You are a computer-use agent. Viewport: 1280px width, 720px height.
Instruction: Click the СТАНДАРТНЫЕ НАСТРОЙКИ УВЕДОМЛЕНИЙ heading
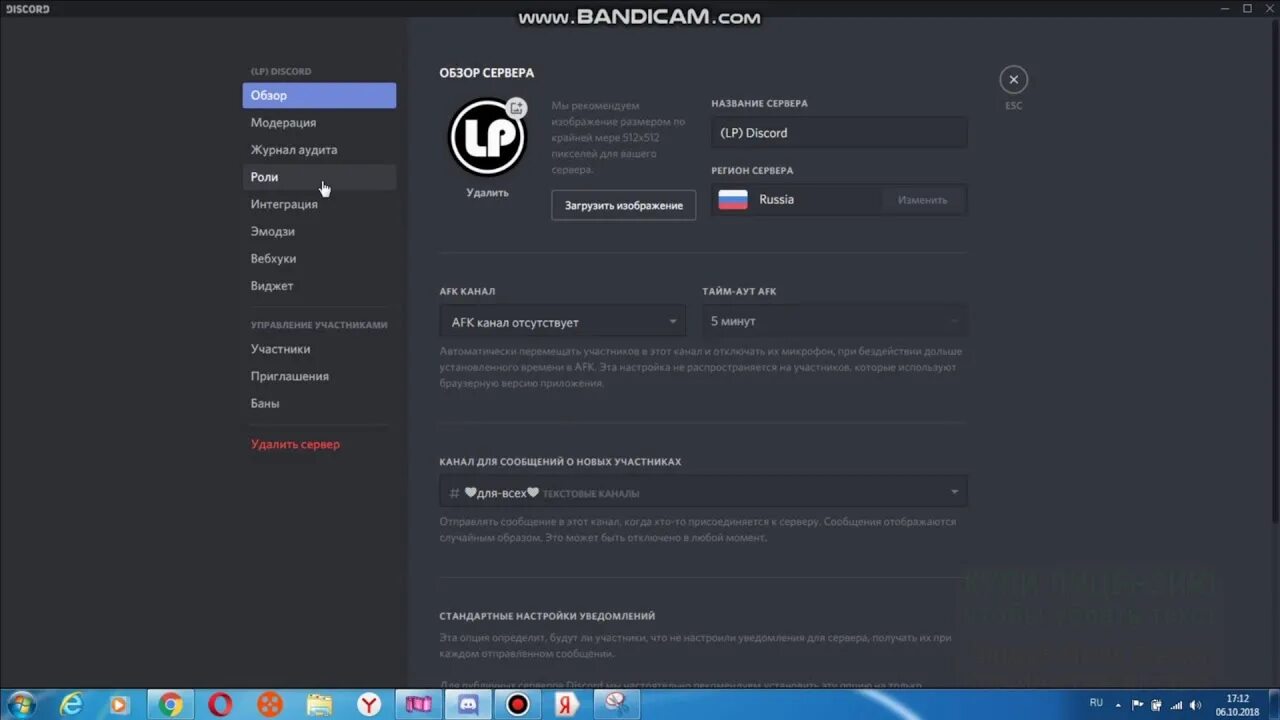pos(548,616)
